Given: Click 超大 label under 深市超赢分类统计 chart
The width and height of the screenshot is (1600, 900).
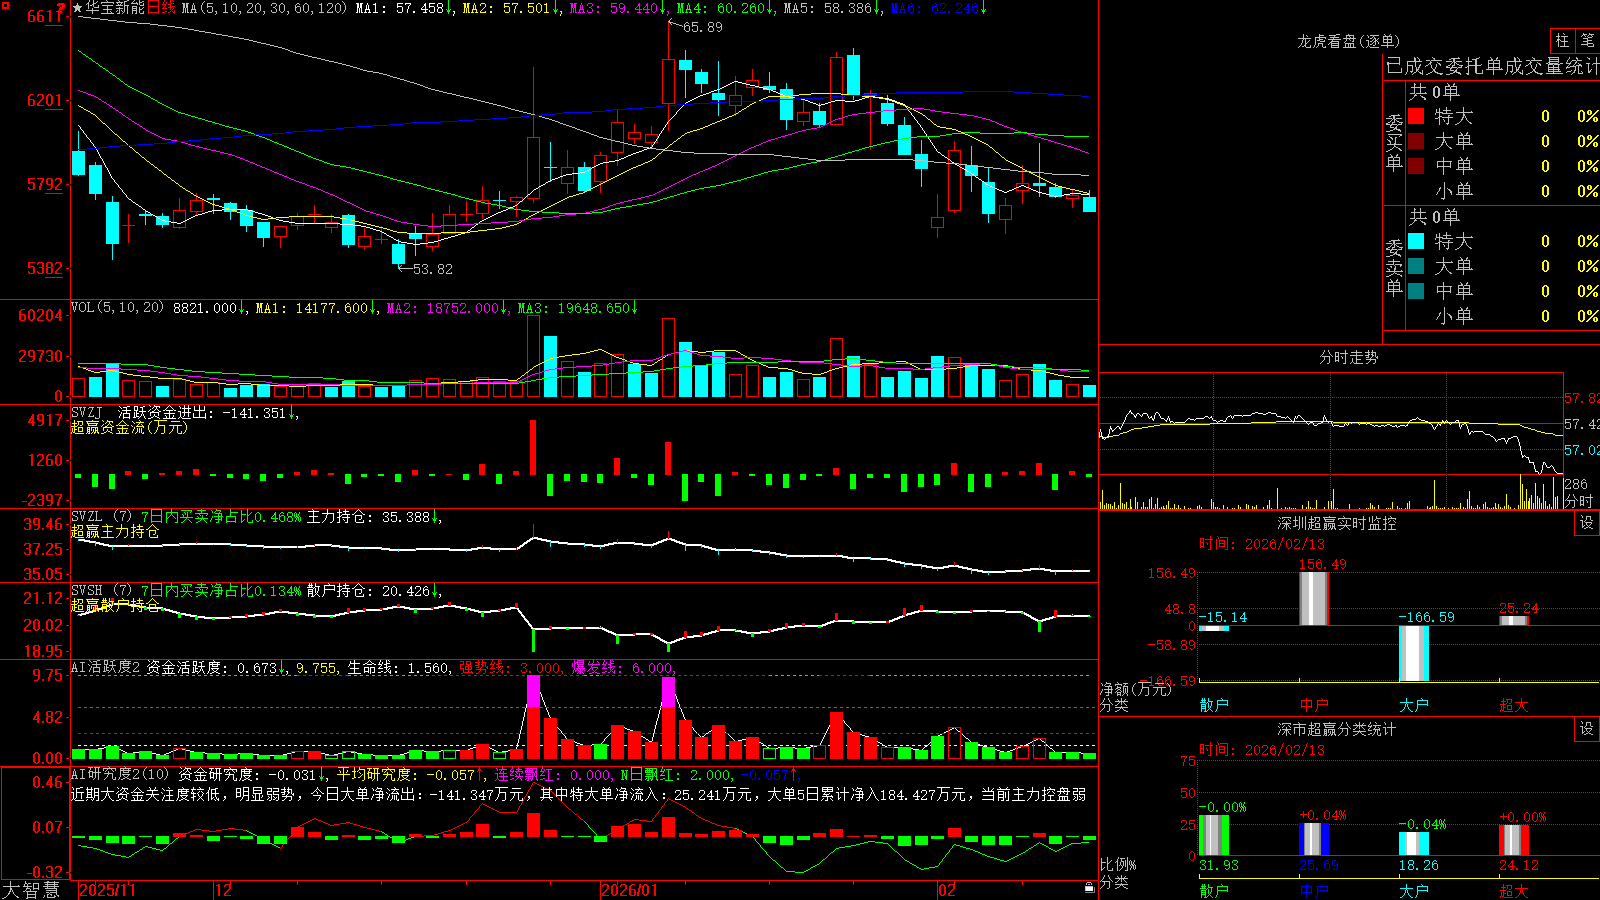Looking at the screenshot, I should point(1514,890).
